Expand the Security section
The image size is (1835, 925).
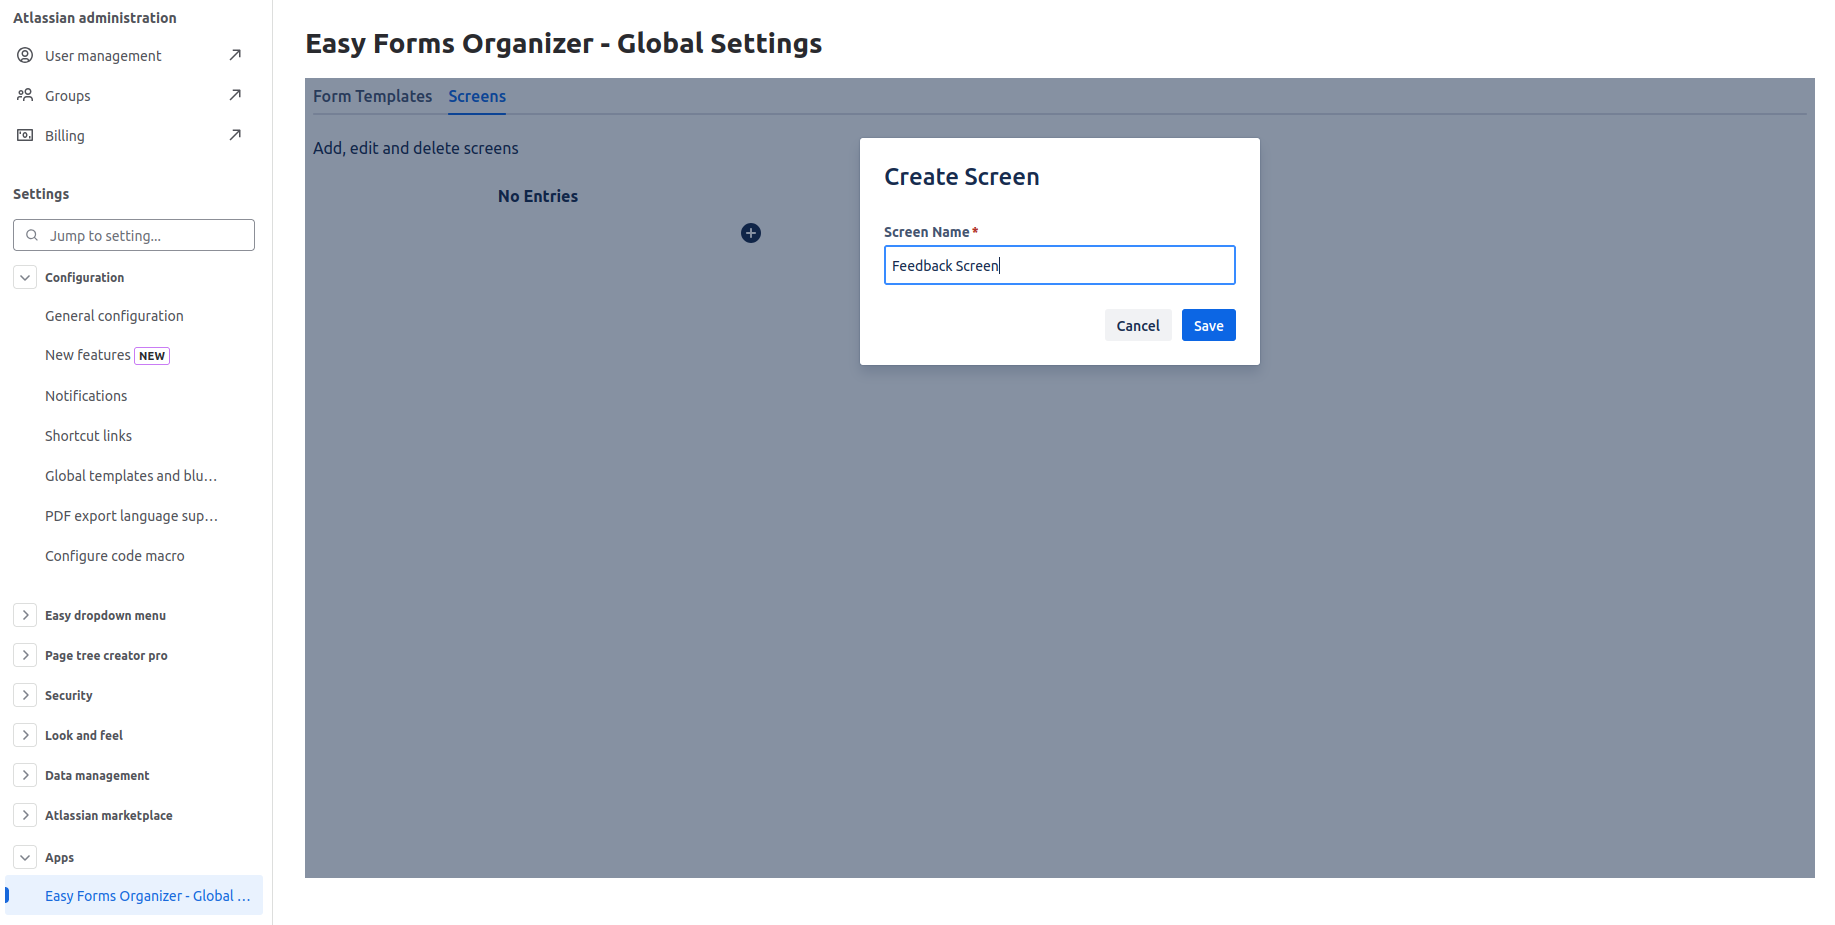[25, 695]
